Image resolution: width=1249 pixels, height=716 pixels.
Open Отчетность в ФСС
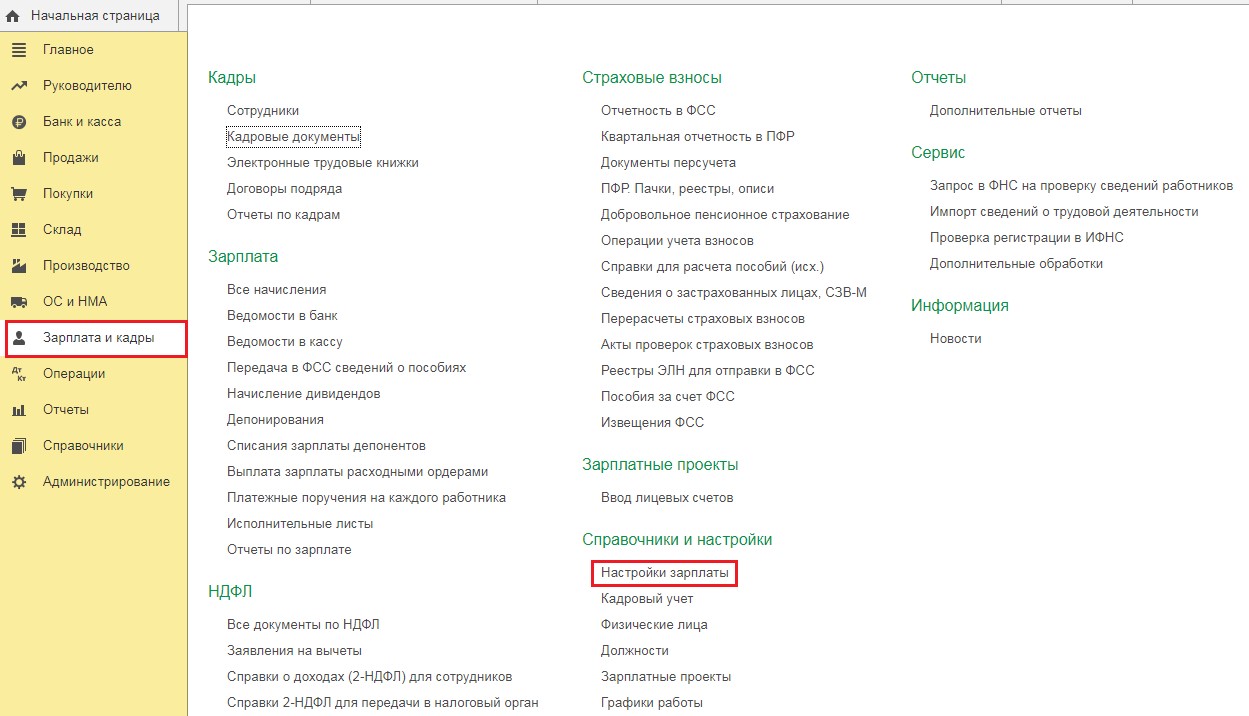tap(658, 111)
